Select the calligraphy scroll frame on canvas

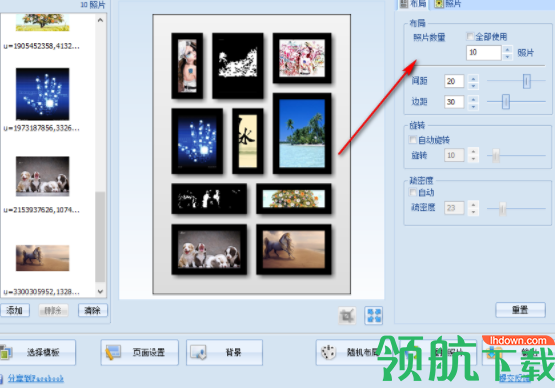point(248,141)
